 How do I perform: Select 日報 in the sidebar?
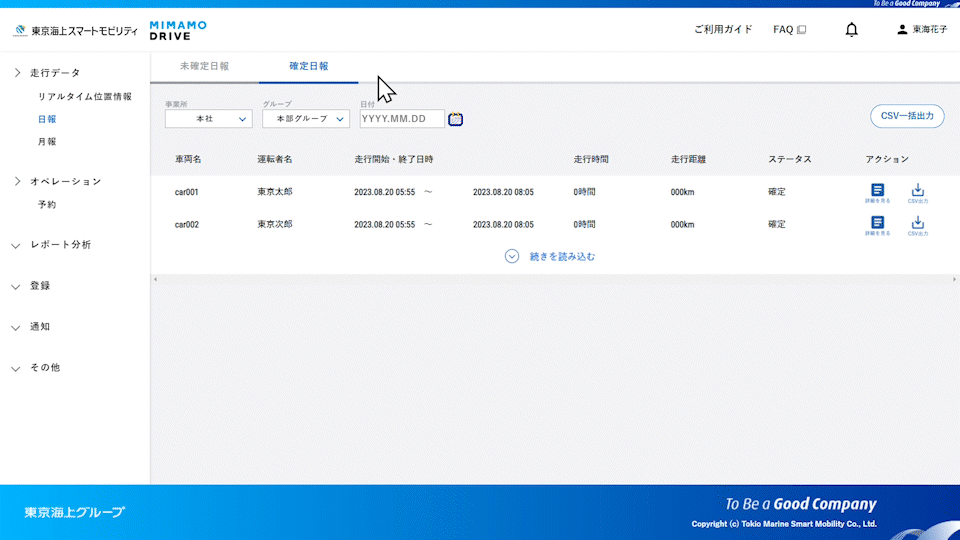tap(47, 119)
